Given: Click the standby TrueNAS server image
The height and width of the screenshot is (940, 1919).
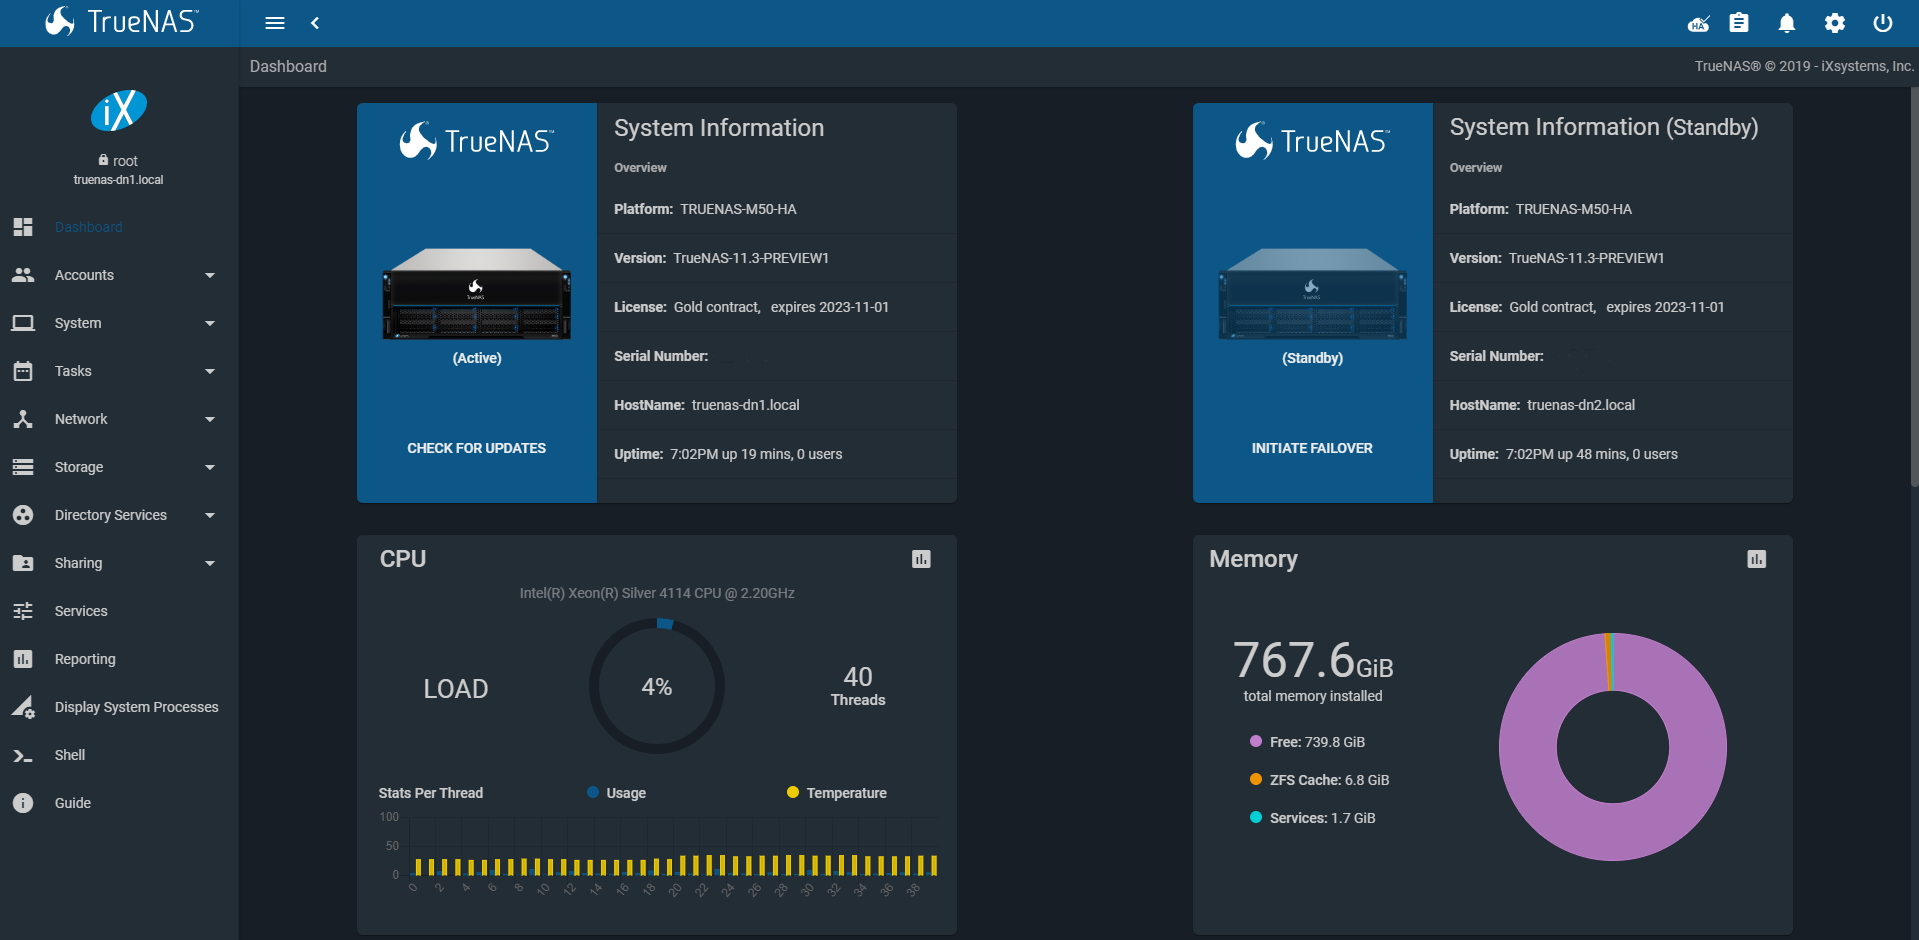Looking at the screenshot, I should click(1313, 294).
